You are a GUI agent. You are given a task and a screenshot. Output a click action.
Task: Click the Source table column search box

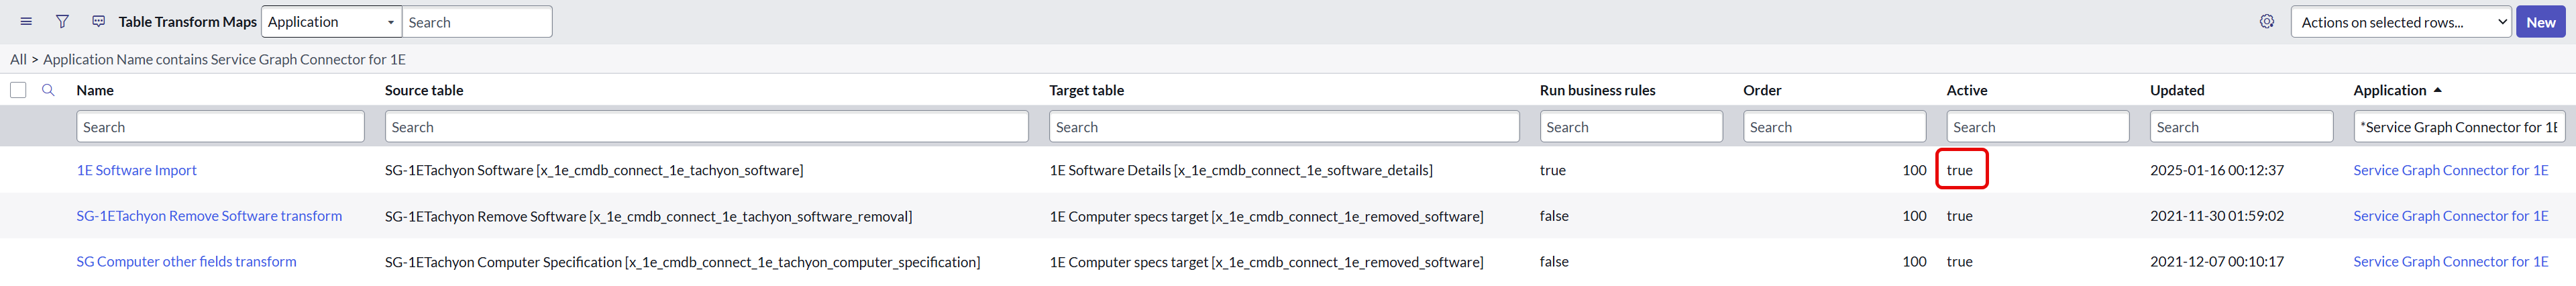click(x=706, y=127)
